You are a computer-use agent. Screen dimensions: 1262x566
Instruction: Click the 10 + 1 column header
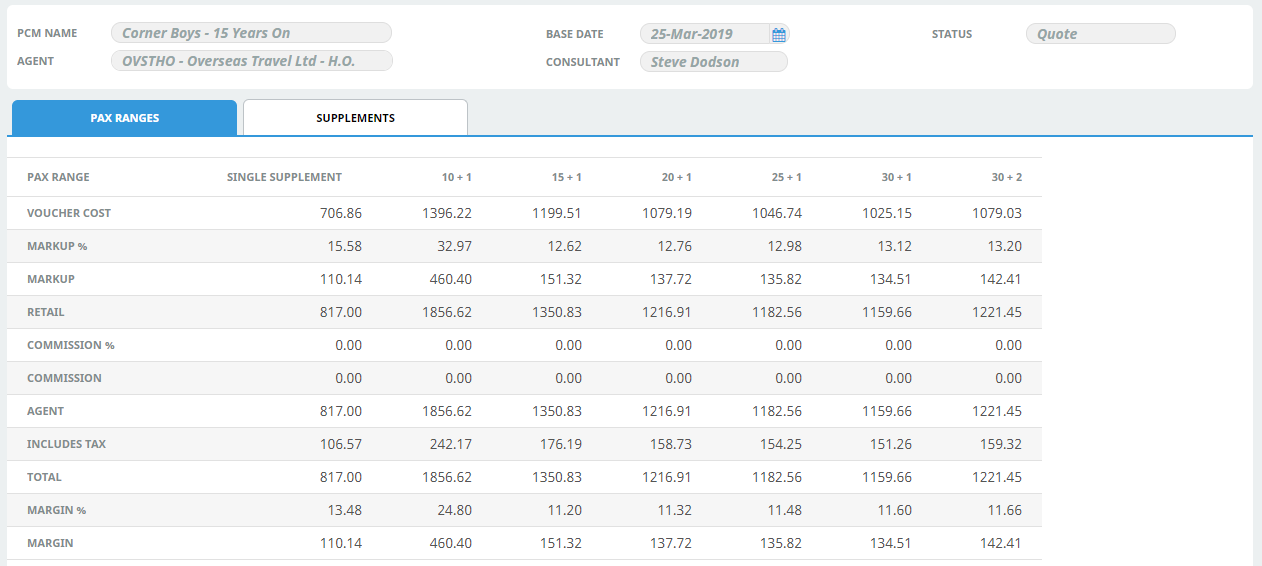click(x=456, y=177)
